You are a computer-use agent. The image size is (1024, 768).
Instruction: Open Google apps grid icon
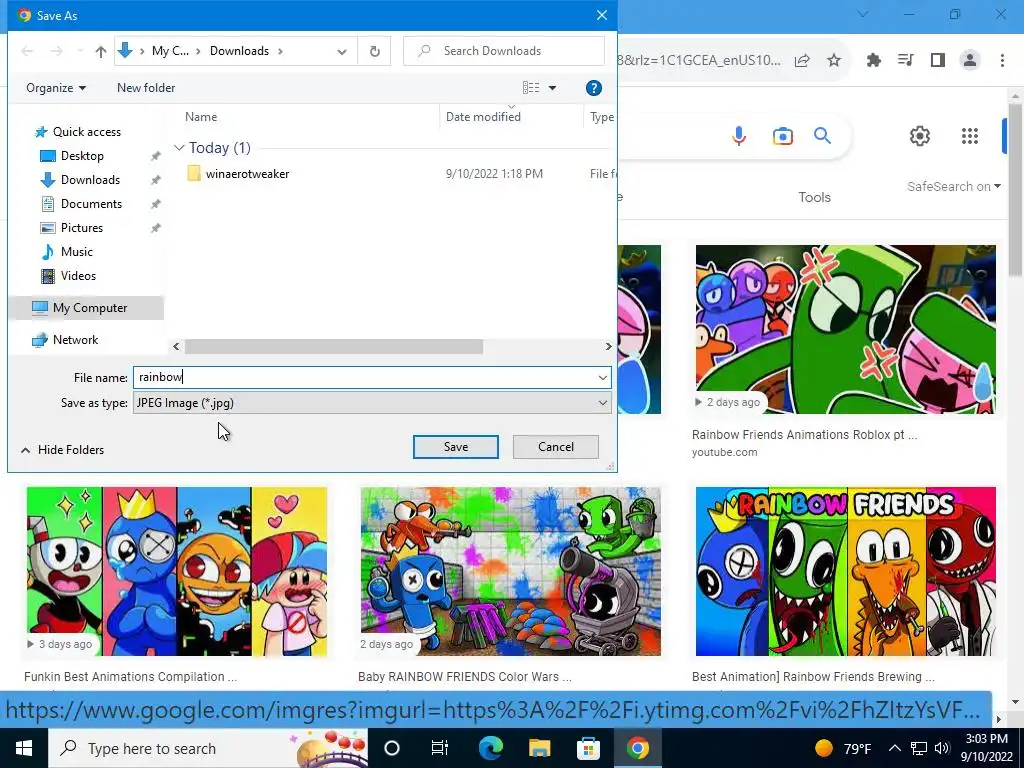click(970, 136)
